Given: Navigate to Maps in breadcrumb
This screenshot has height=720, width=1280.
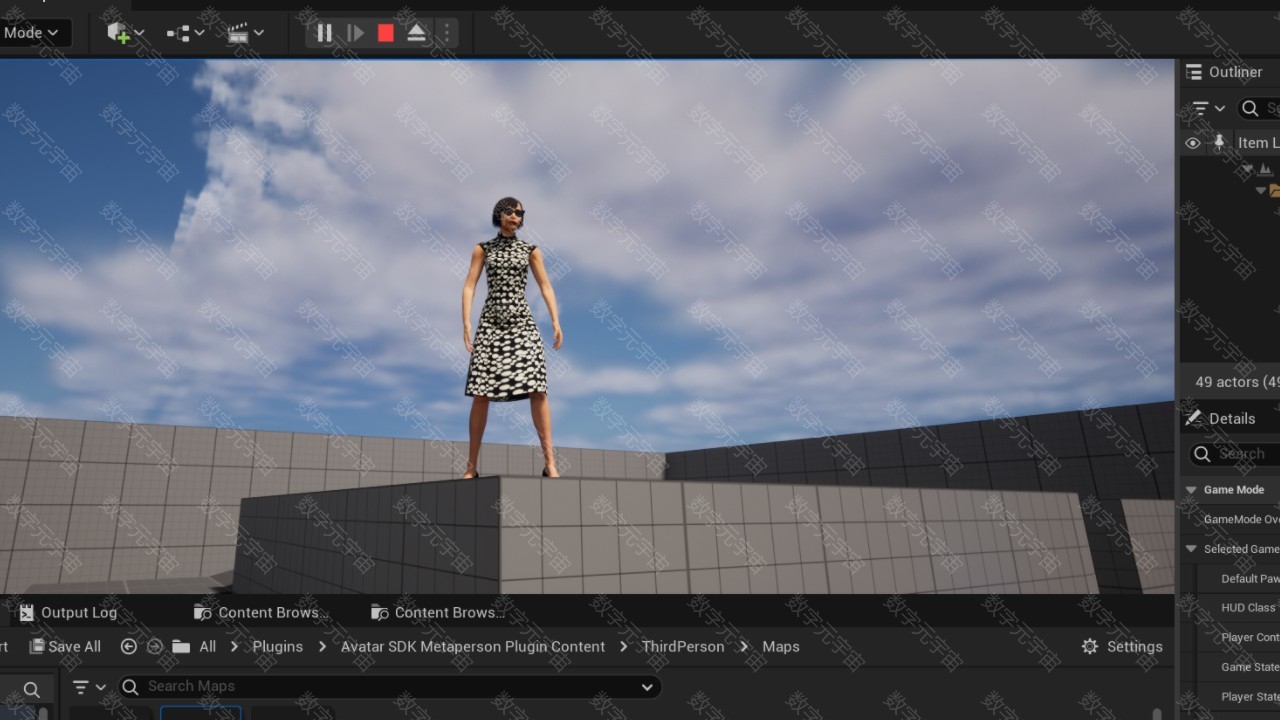Looking at the screenshot, I should 781,647.
